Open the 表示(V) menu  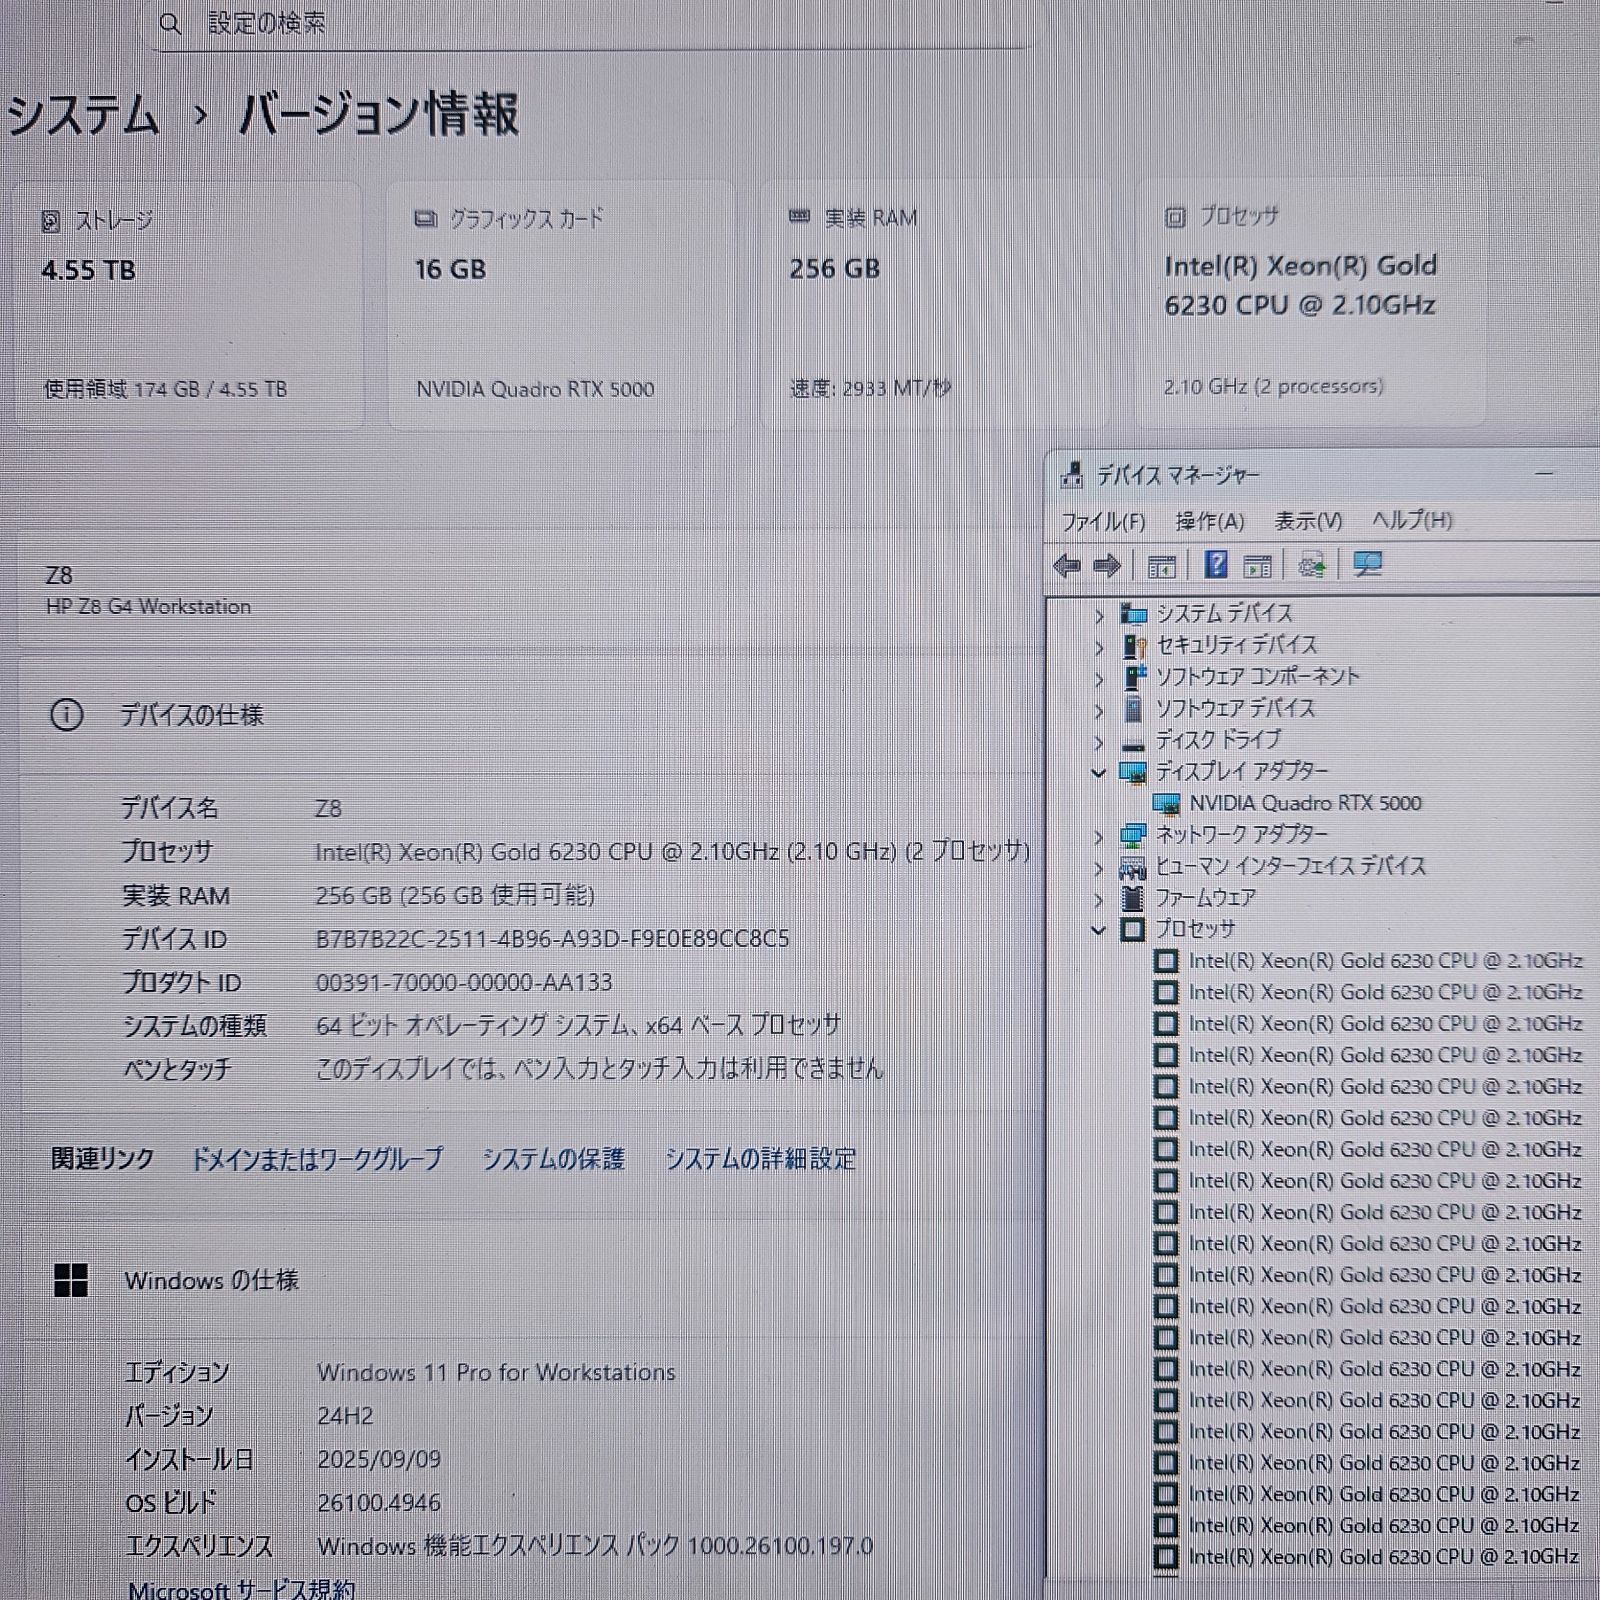pyautogui.click(x=1308, y=521)
